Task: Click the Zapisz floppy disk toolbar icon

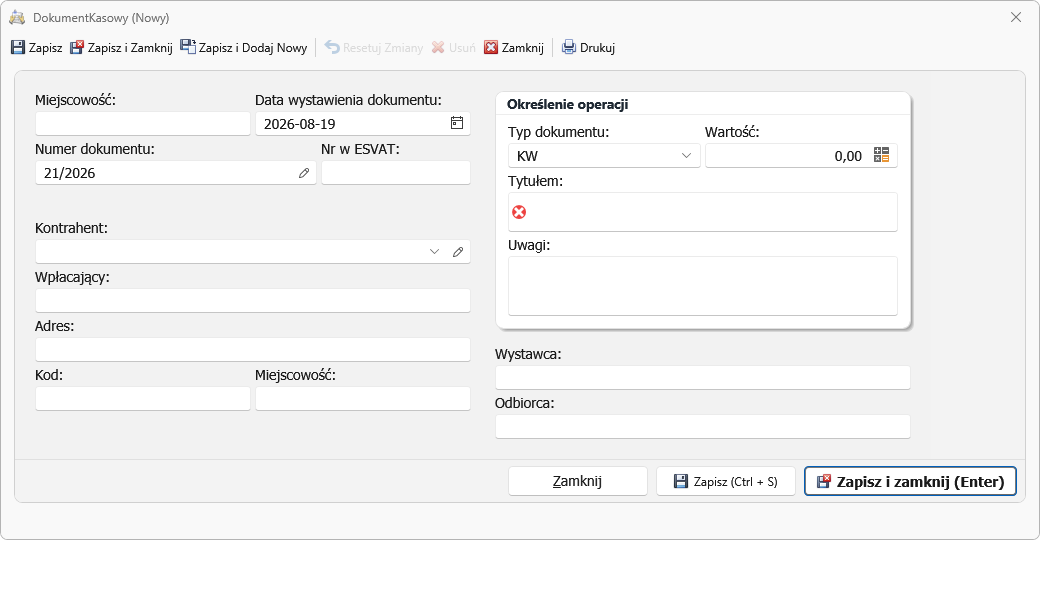Action: point(18,48)
